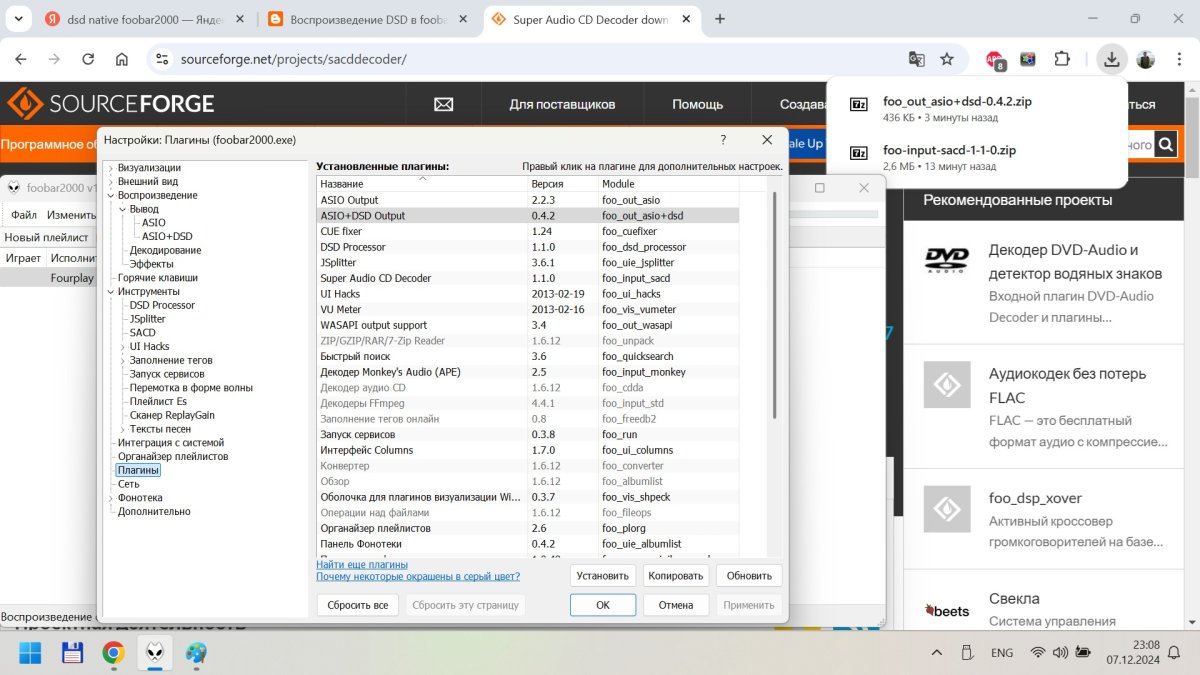Open the Chrome extensions puzzle icon
Viewport: 1200px width, 675px height.
point(1062,59)
